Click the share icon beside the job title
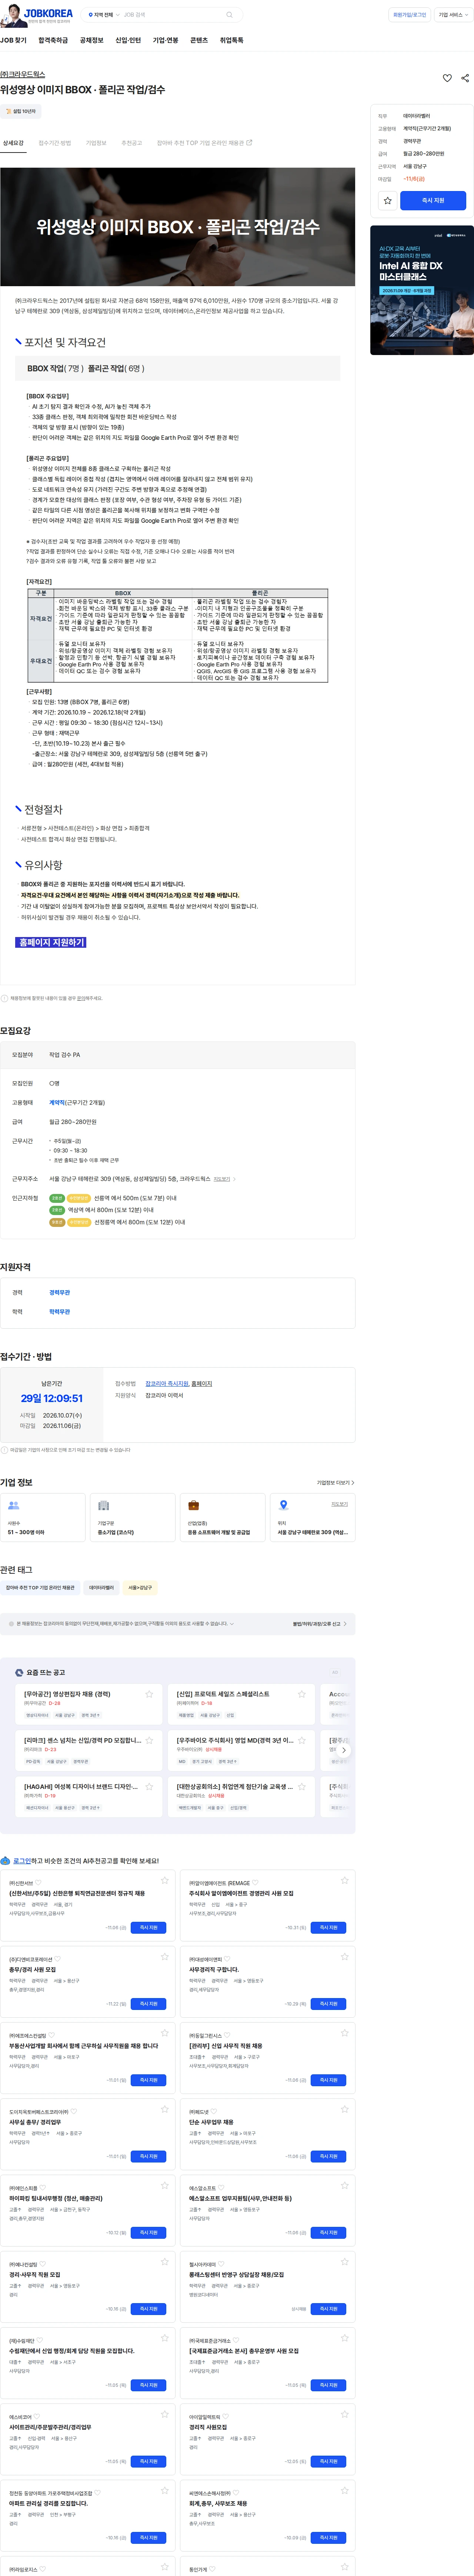 [x=465, y=78]
